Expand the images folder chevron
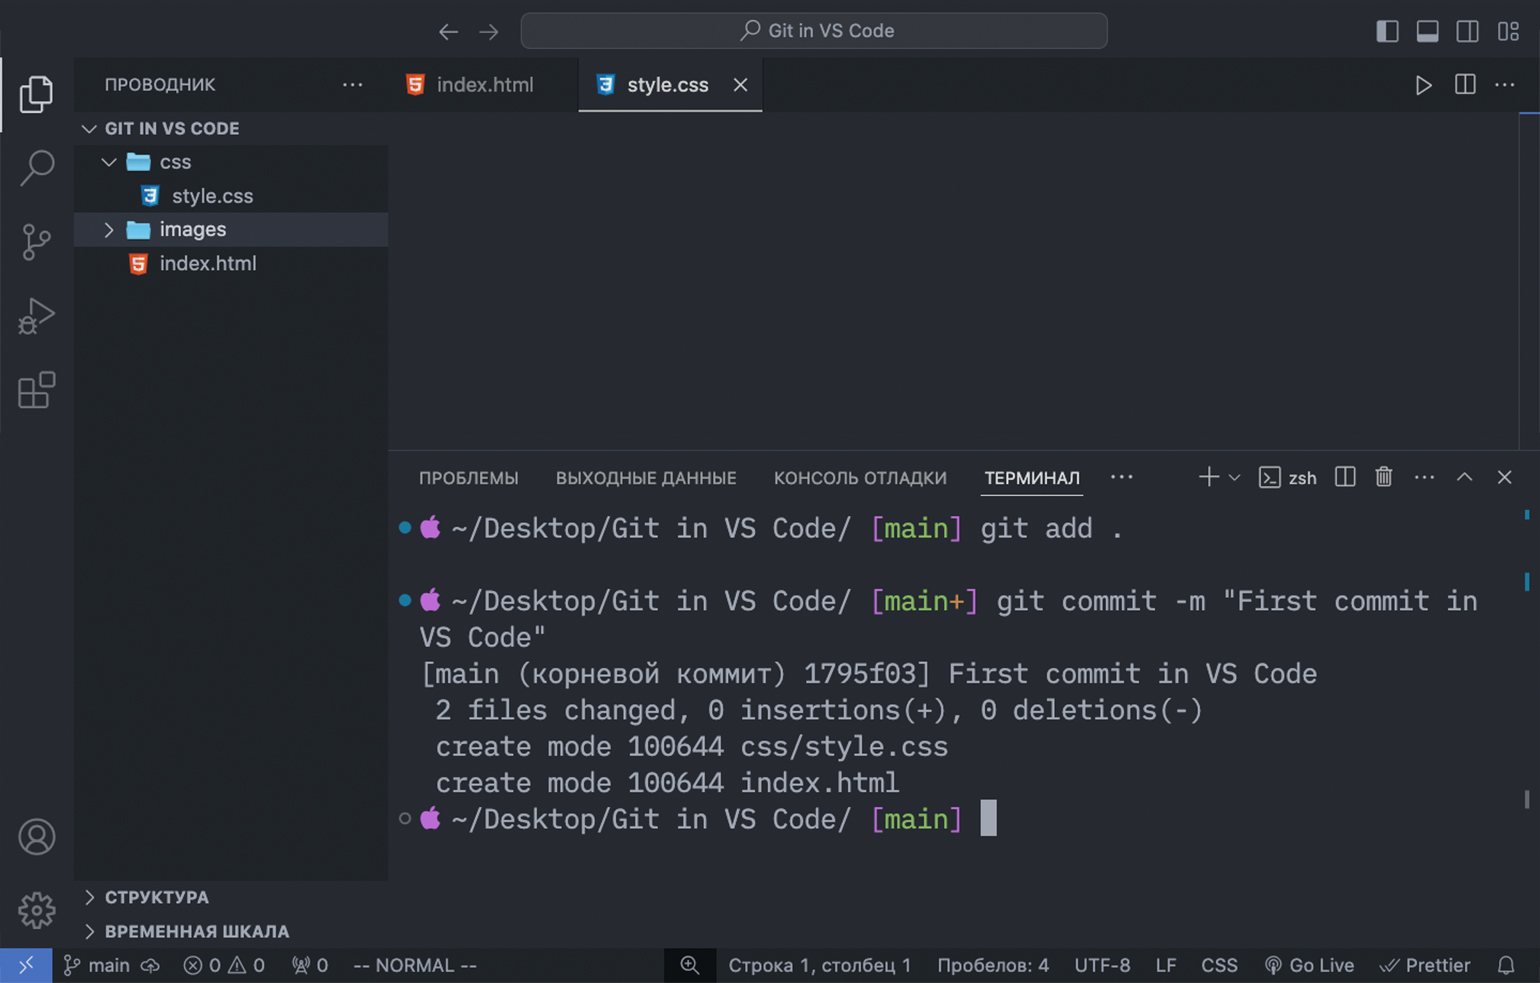 pos(109,230)
